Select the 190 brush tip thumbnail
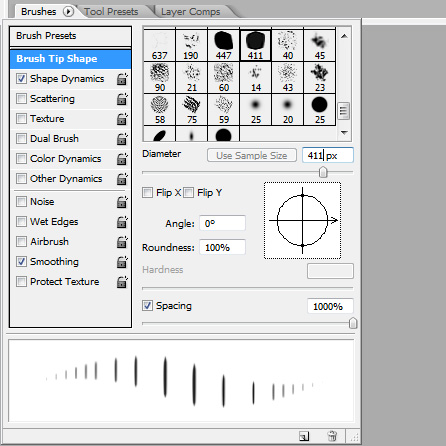 (x=192, y=45)
